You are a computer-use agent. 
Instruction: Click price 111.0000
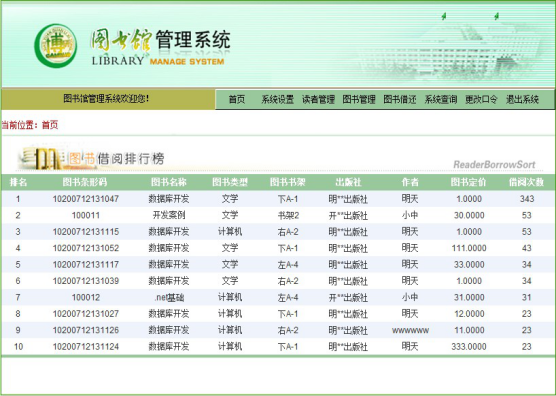coord(469,248)
